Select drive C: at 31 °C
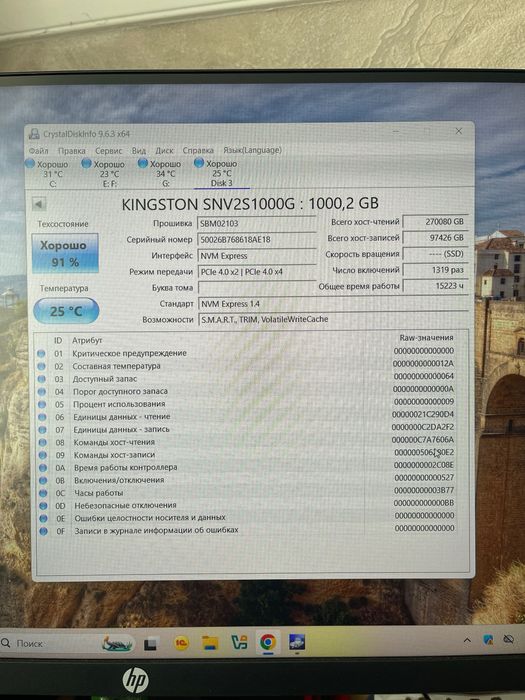 coord(47,174)
